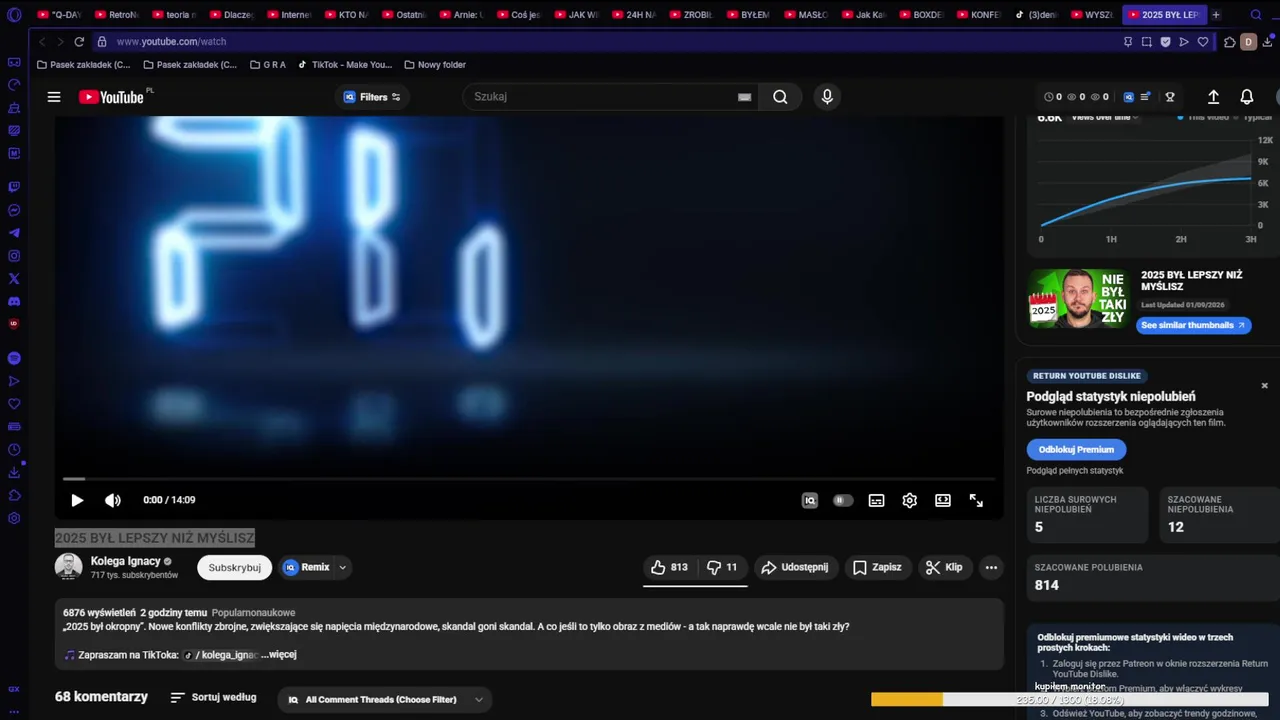The image size is (1280, 720).
Task: Switch to the BOXDE browser tab
Action: pos(920,15)
